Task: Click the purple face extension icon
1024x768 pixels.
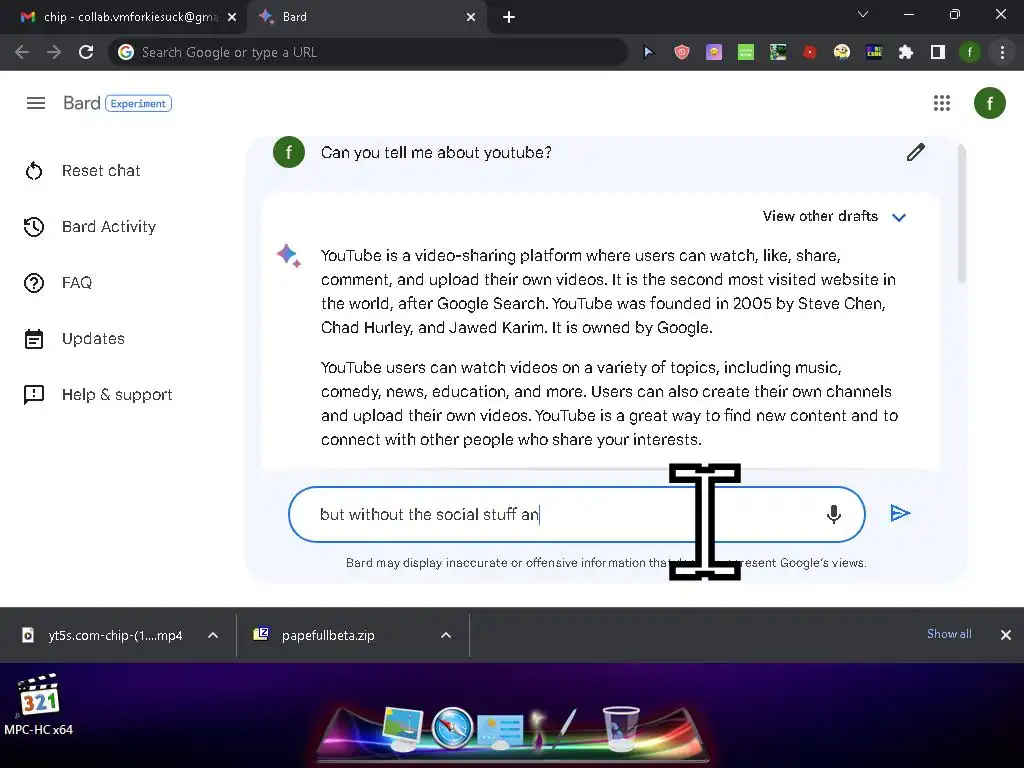Action: coord(714,52)
